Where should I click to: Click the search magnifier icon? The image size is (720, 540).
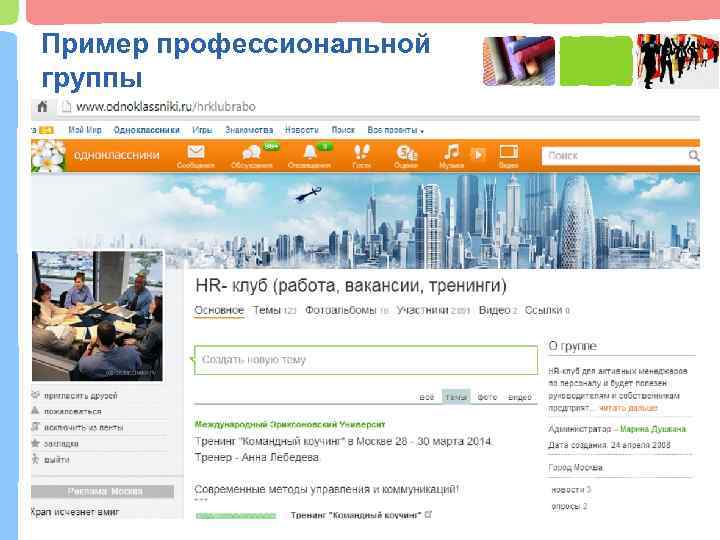point(694,156)
